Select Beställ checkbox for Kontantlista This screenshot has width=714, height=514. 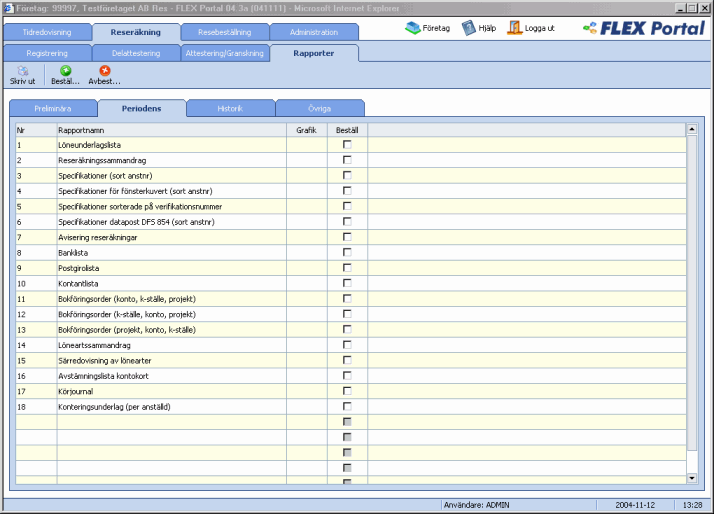coord(347,284)
